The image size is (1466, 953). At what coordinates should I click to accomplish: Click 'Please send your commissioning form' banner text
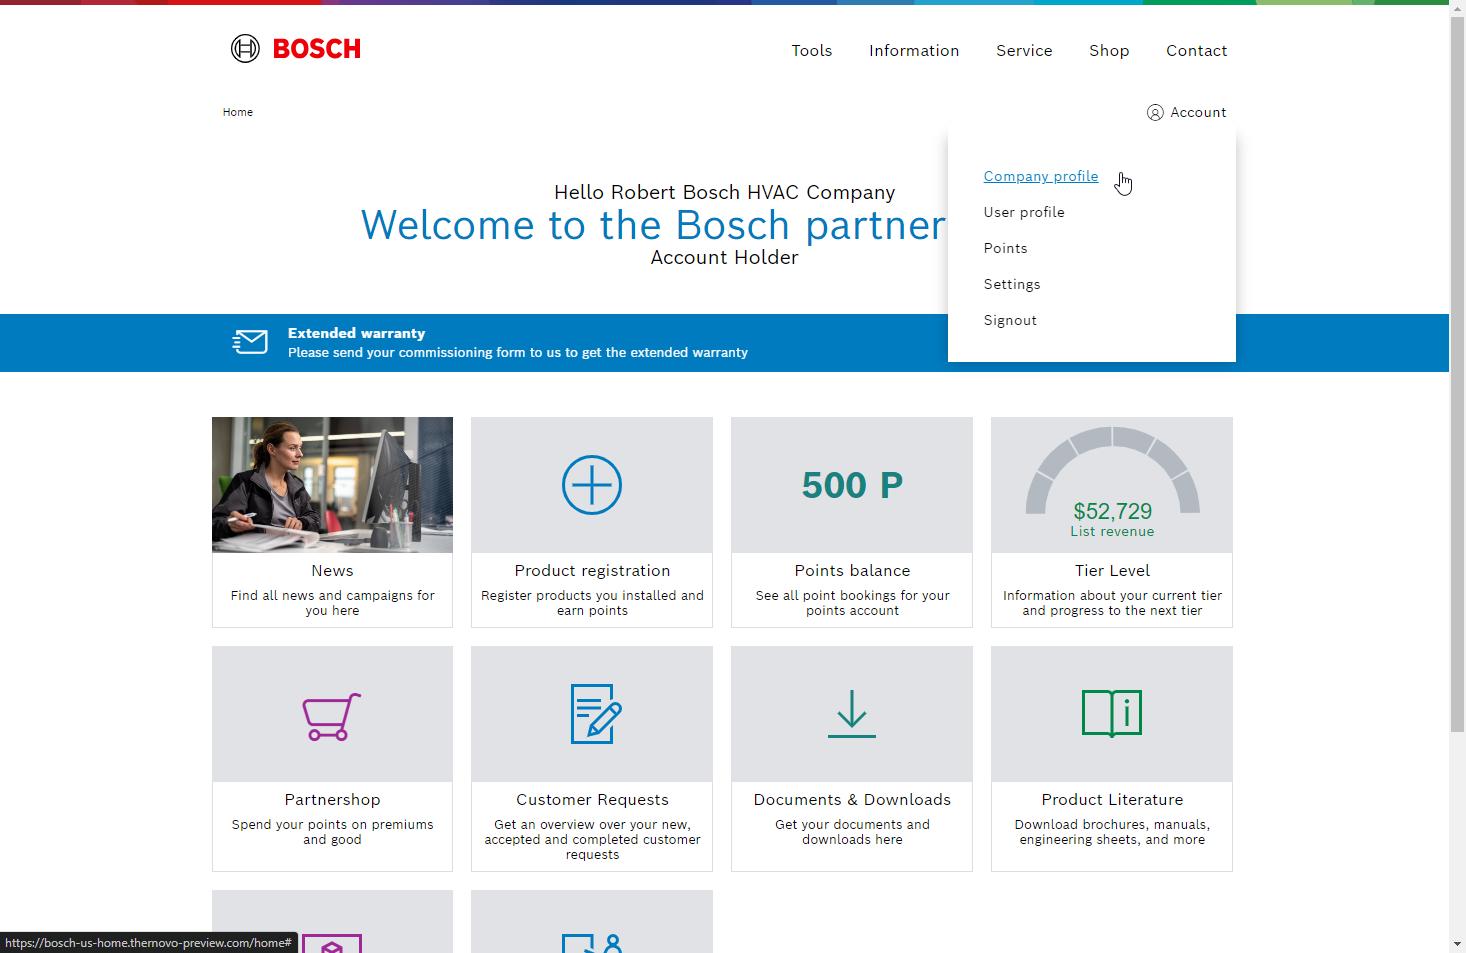pos(518,353)
